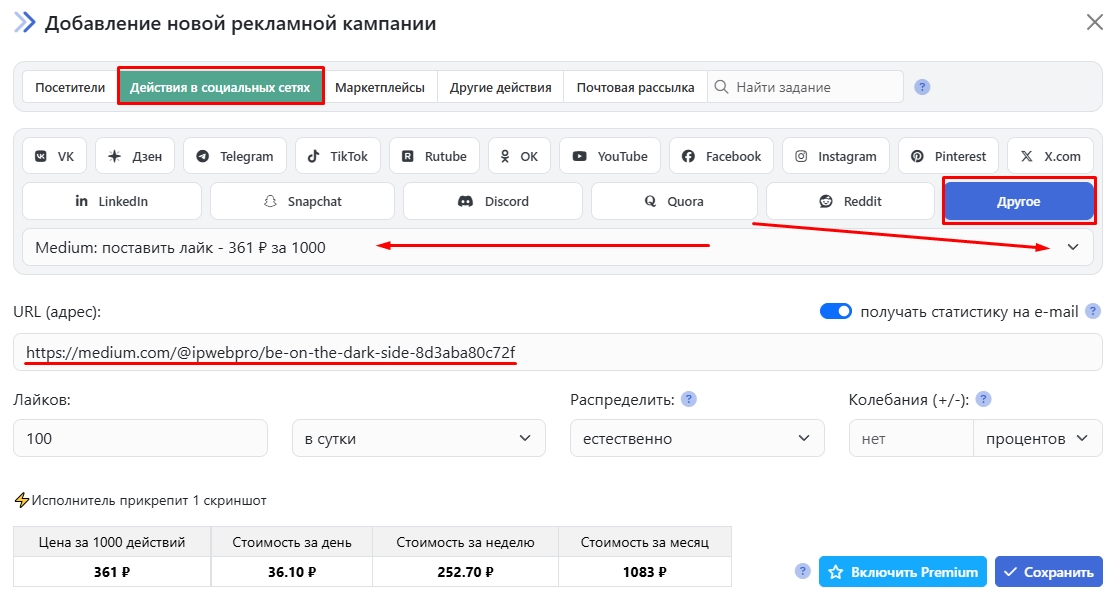The image size is (1118, 596).
Task: Open the Маркетплейсы tab
Action: [380, 87]
